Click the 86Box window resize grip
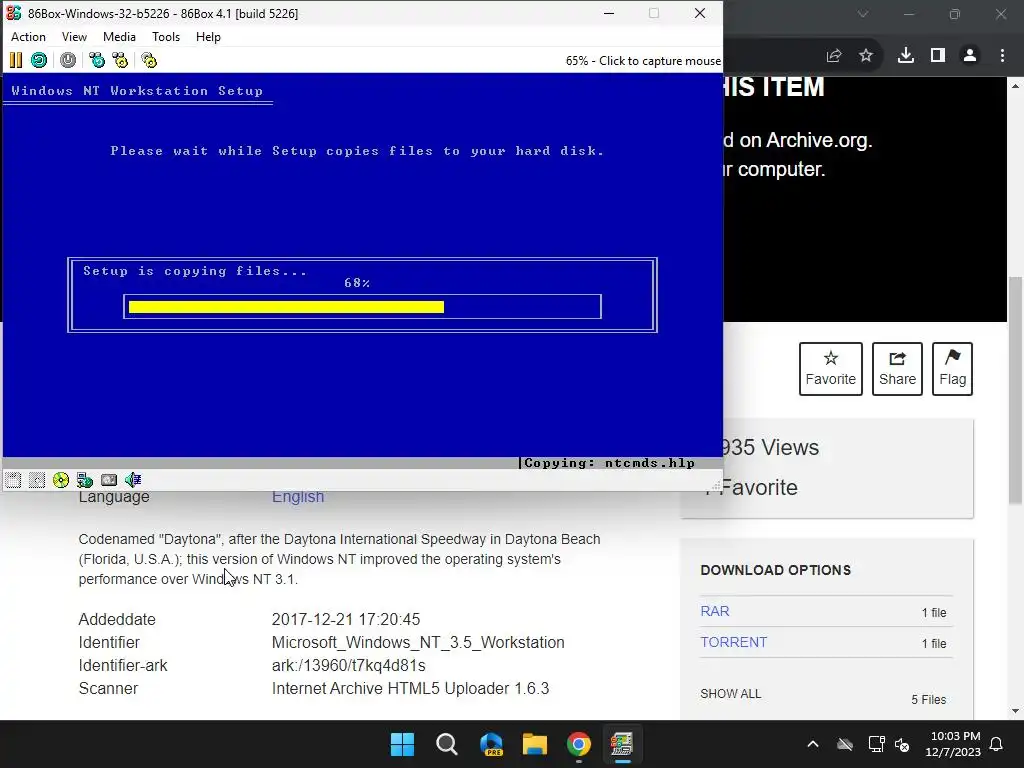Image resolution: width=1024 pixels, height=768 pixels. [716, 485]
